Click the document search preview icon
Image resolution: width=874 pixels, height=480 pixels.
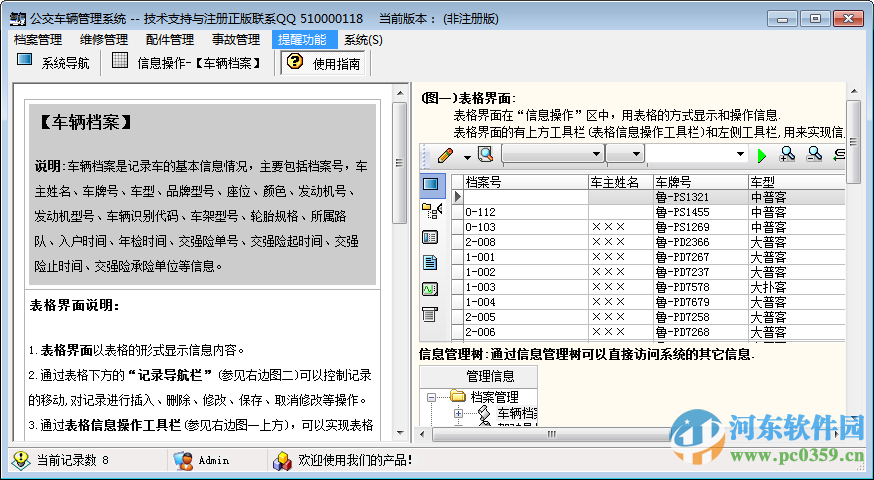tap(485, 154)
